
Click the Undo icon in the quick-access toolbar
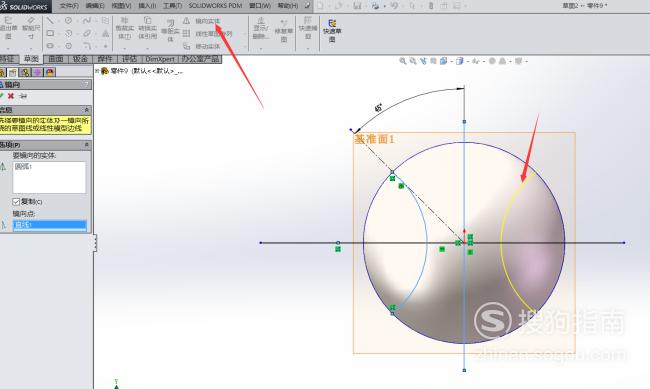pos(394,6)
